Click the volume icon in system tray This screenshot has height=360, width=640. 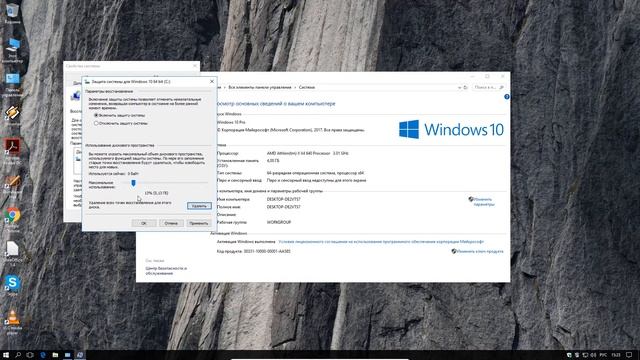pyautogui.click(x=593, y=355)
